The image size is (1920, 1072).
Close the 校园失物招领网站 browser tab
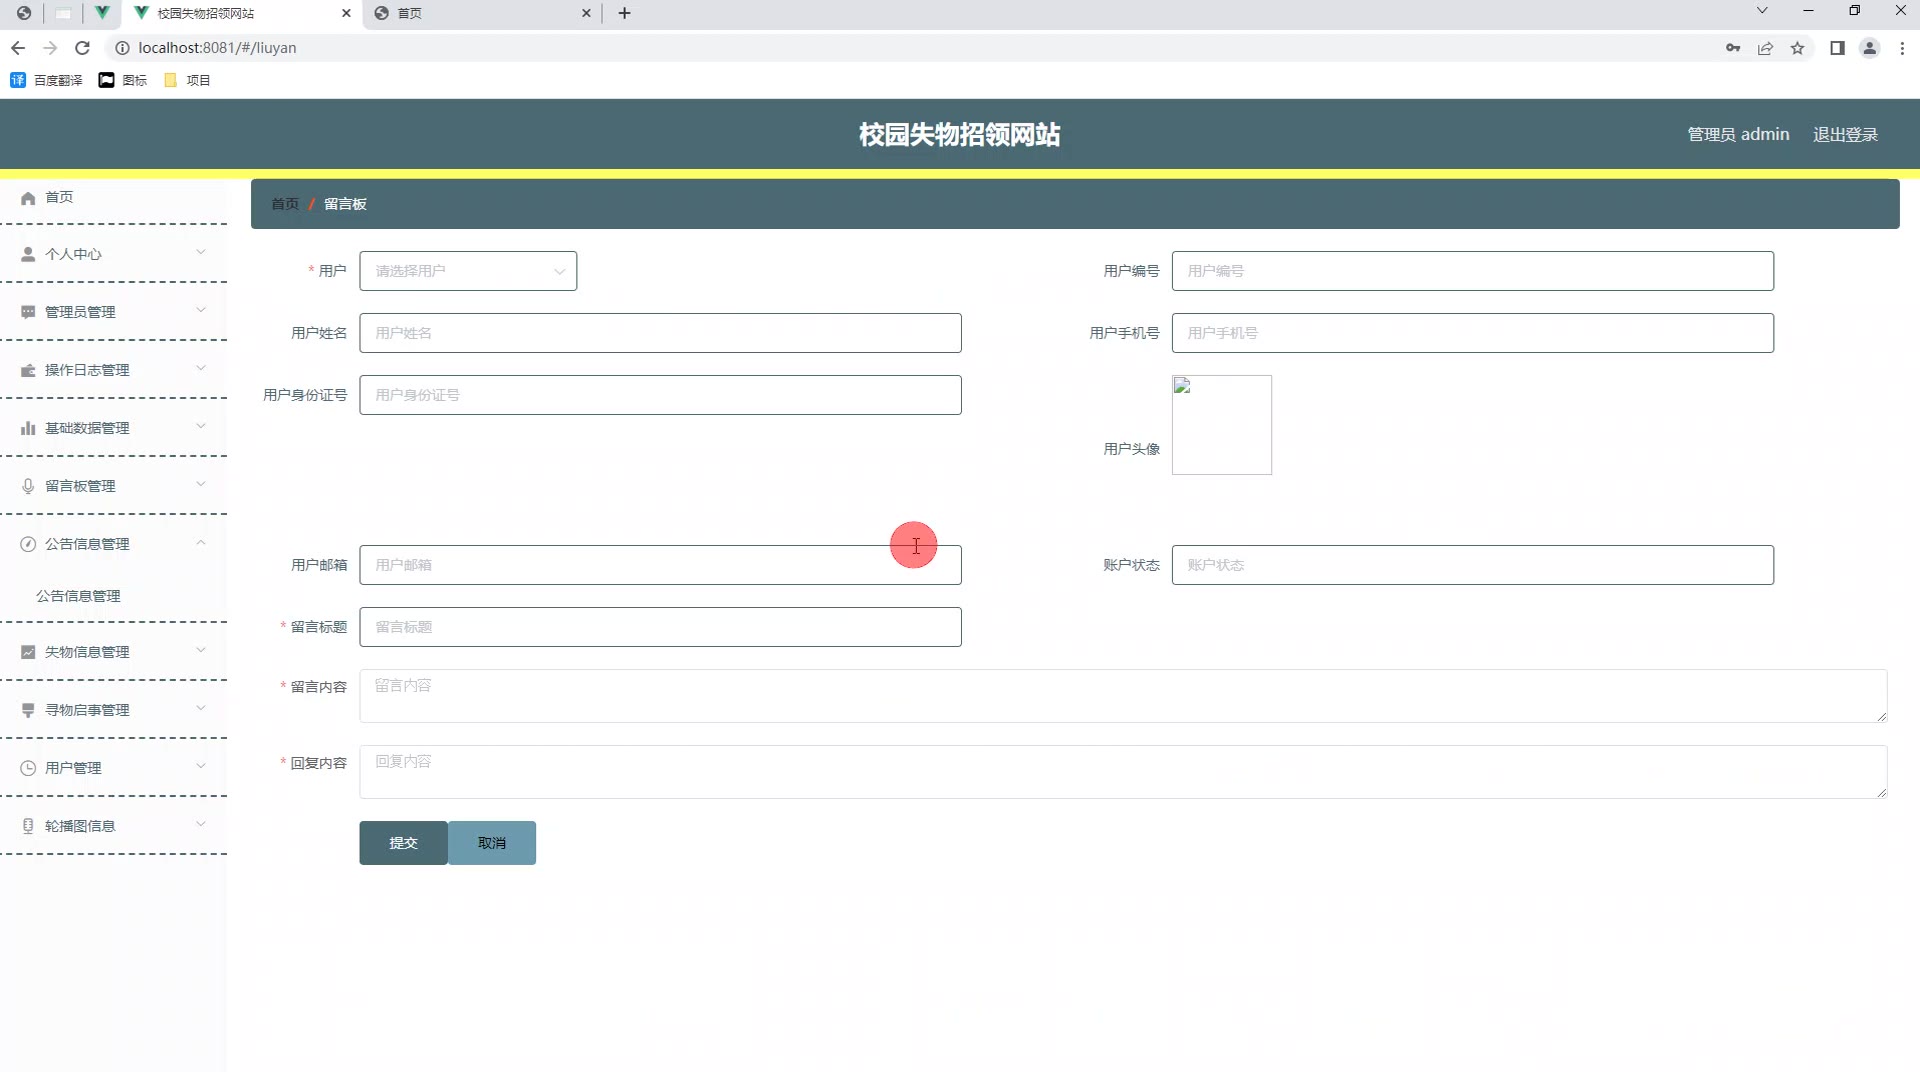click(346, 13)
